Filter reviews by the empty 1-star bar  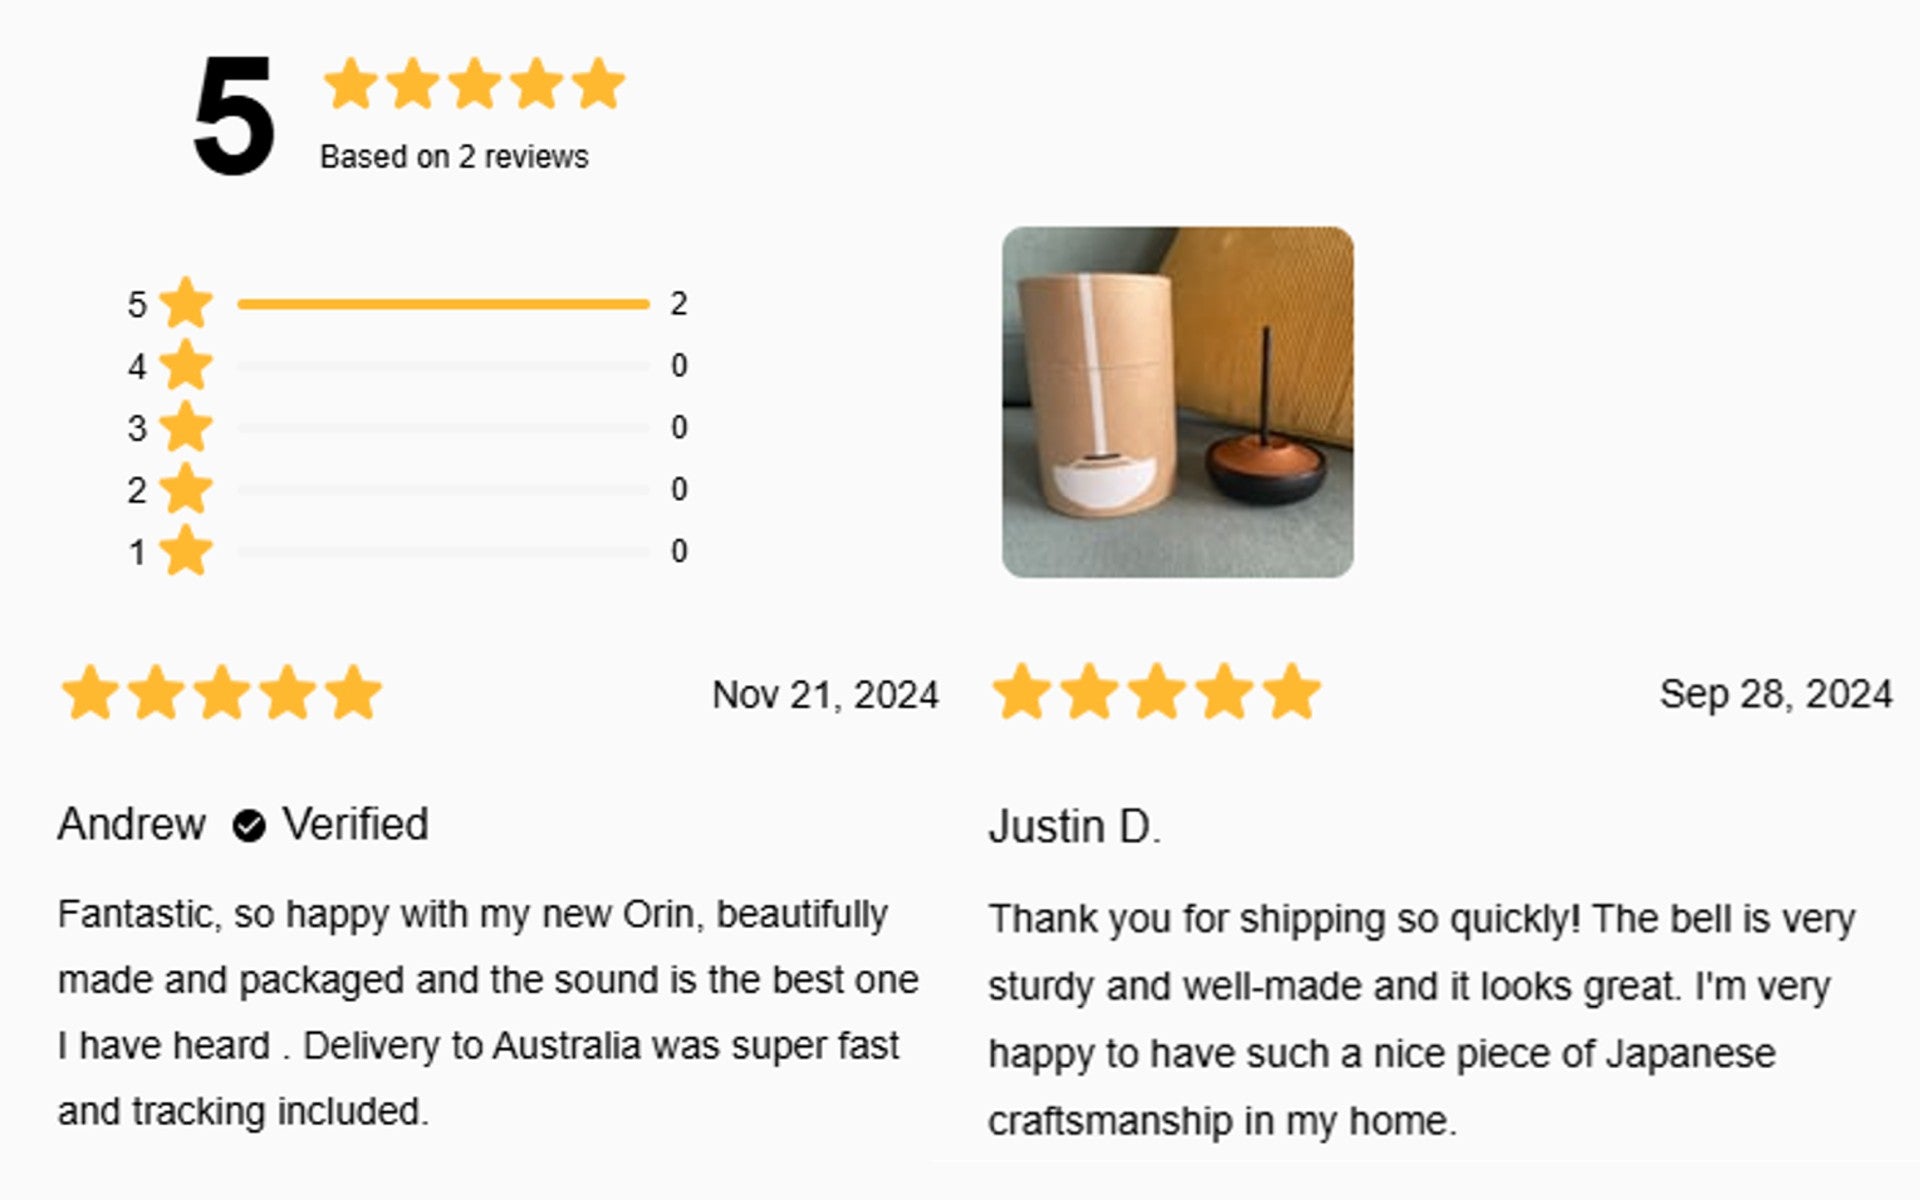coord(443,551)
